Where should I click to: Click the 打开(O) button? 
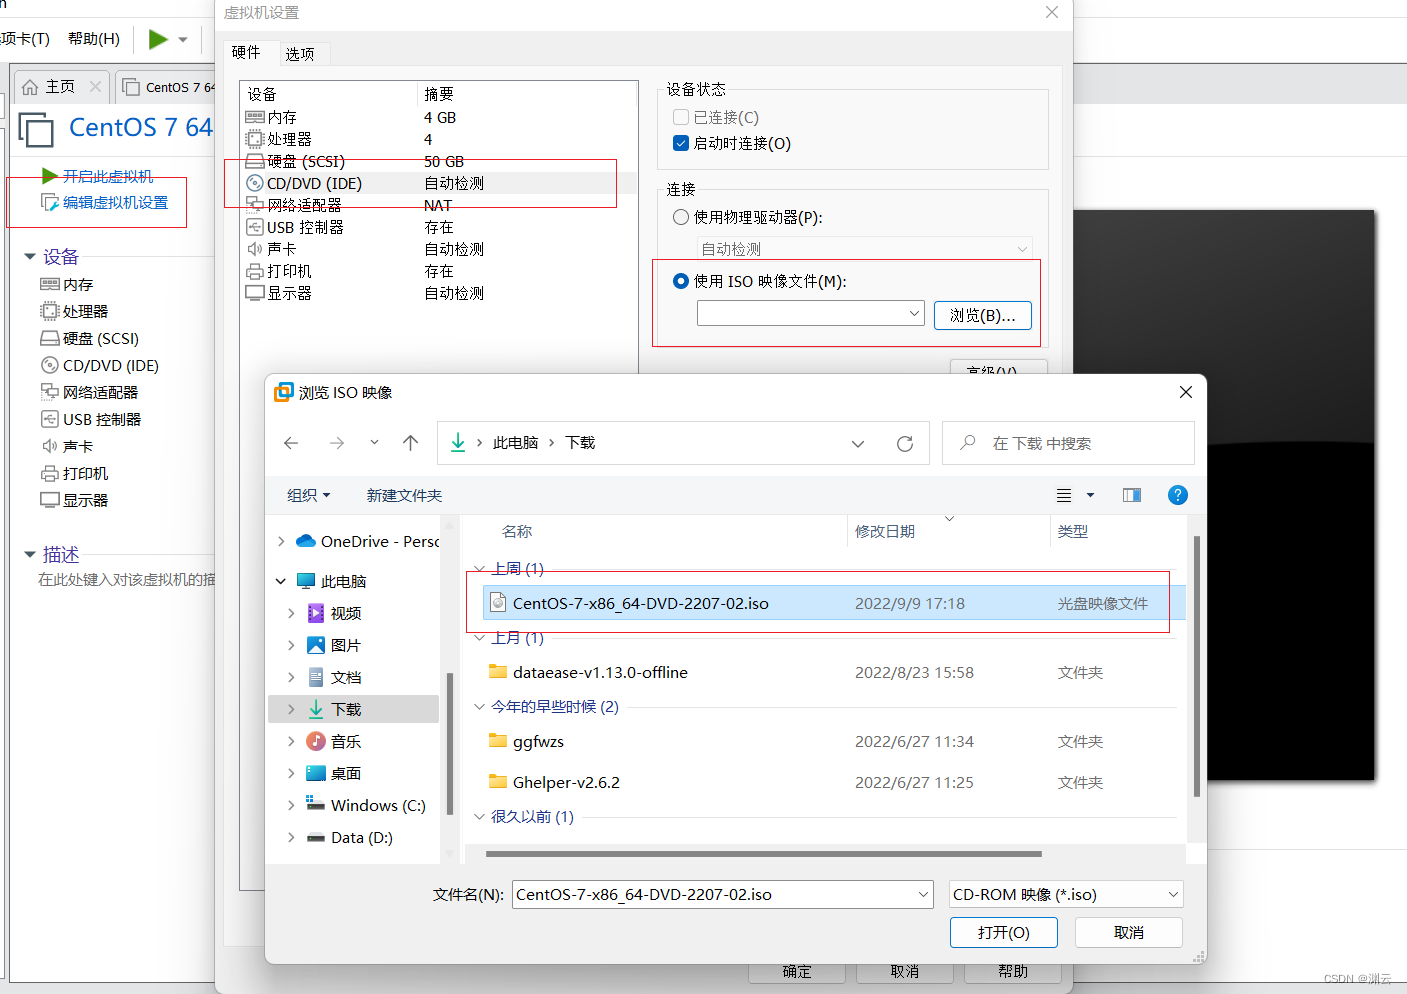click(1004, 932)
